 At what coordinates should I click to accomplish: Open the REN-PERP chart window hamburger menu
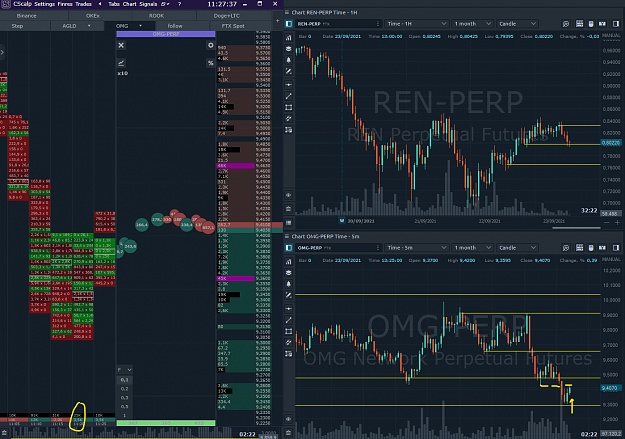tap(287, 12)
